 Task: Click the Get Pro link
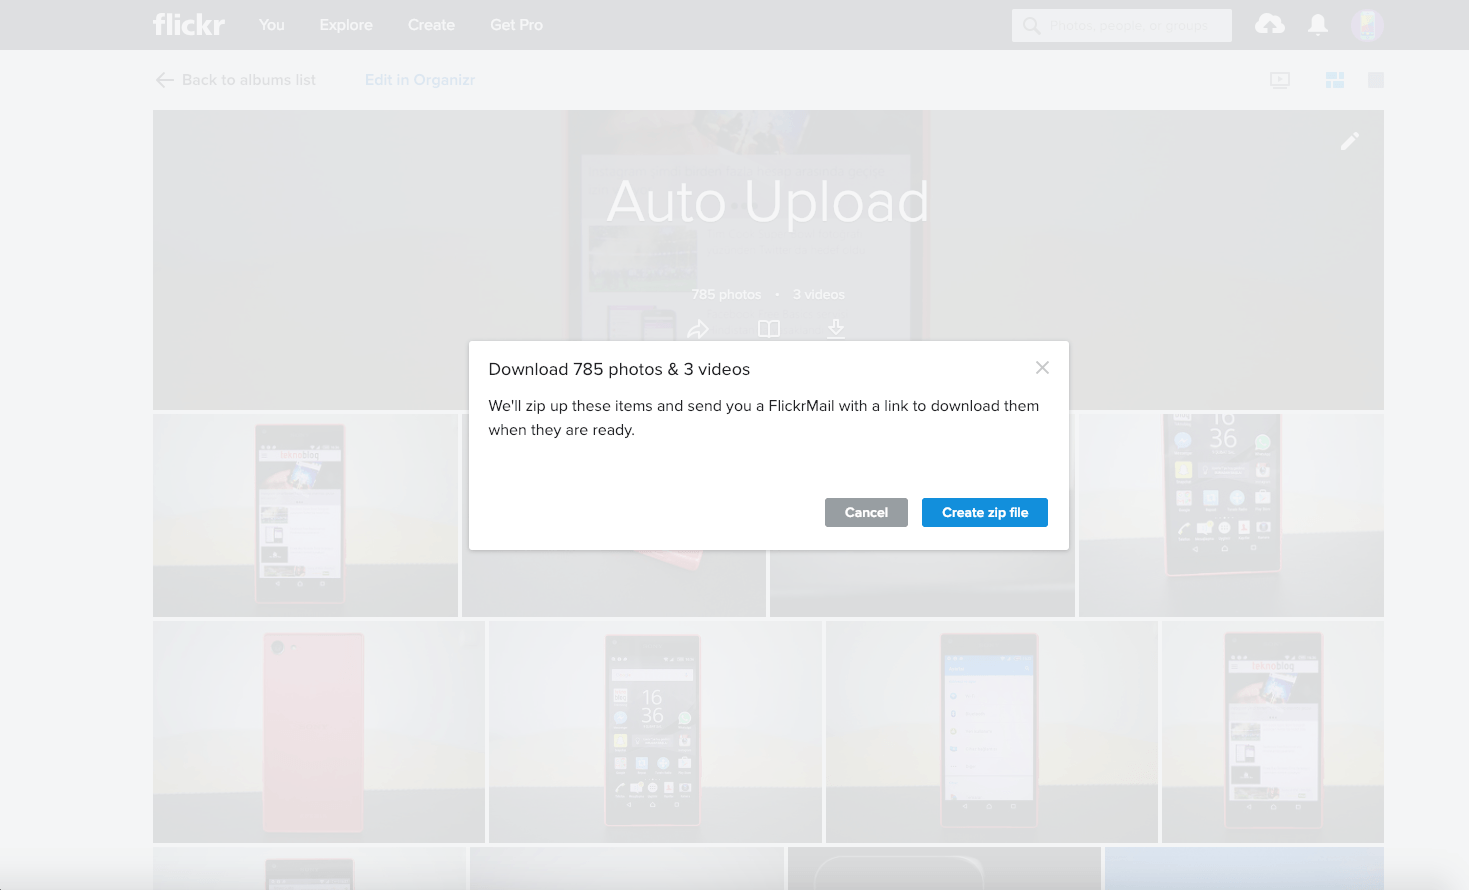[x=516, y=25]
